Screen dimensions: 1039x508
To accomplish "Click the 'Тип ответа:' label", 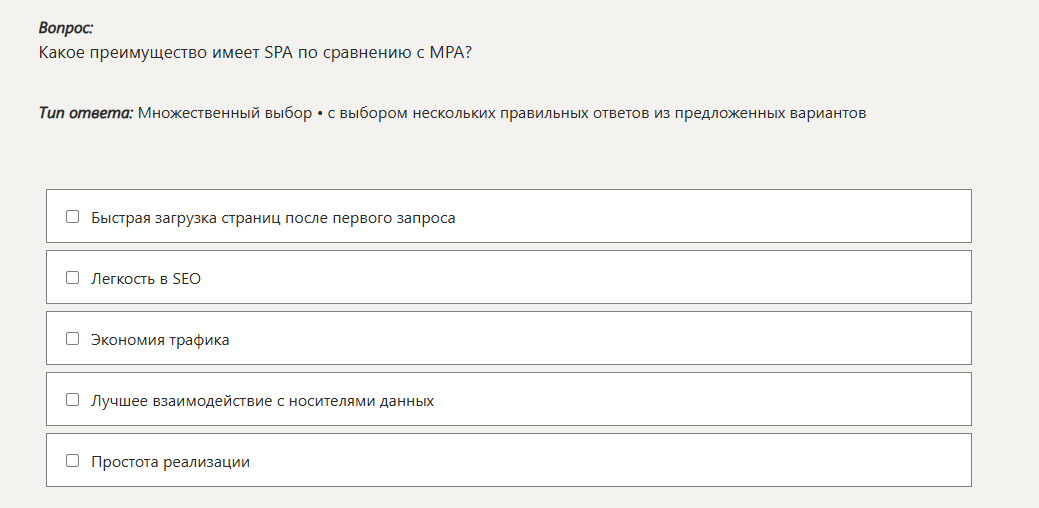I will [85, 113].
